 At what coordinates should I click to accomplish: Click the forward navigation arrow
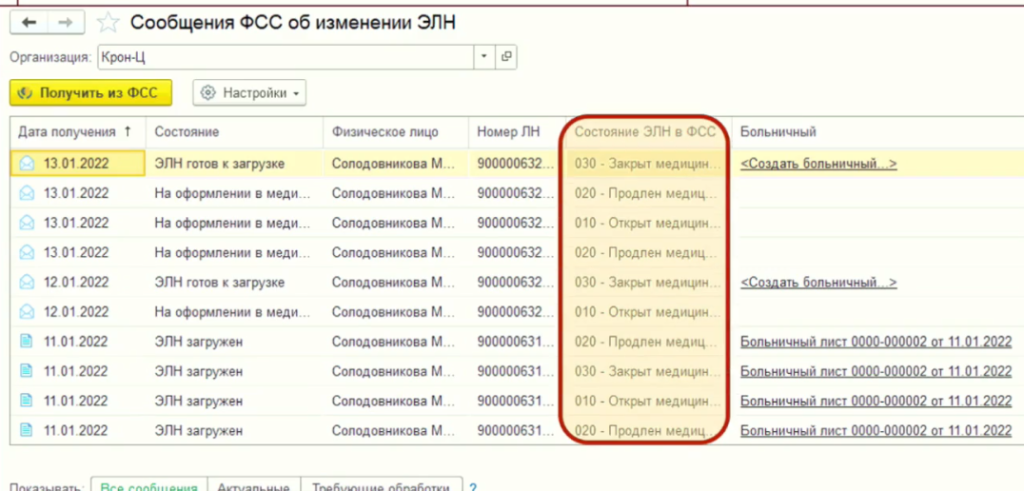pyautogui.click(x=65, y=22)
